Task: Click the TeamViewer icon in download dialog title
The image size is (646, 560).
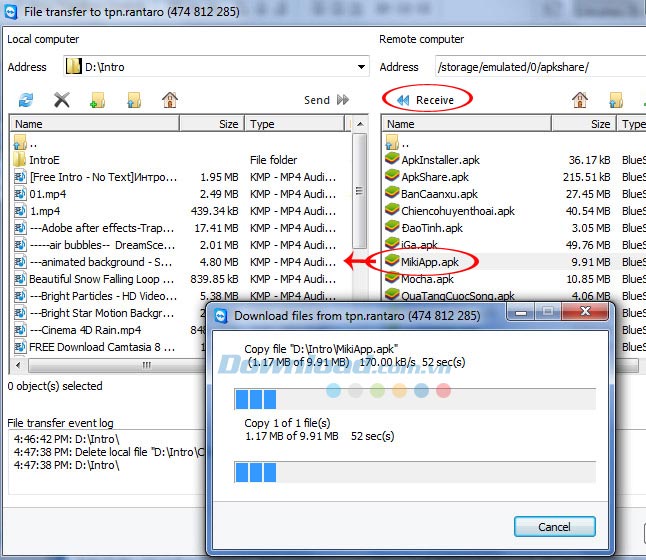Action: coord(221,316)
